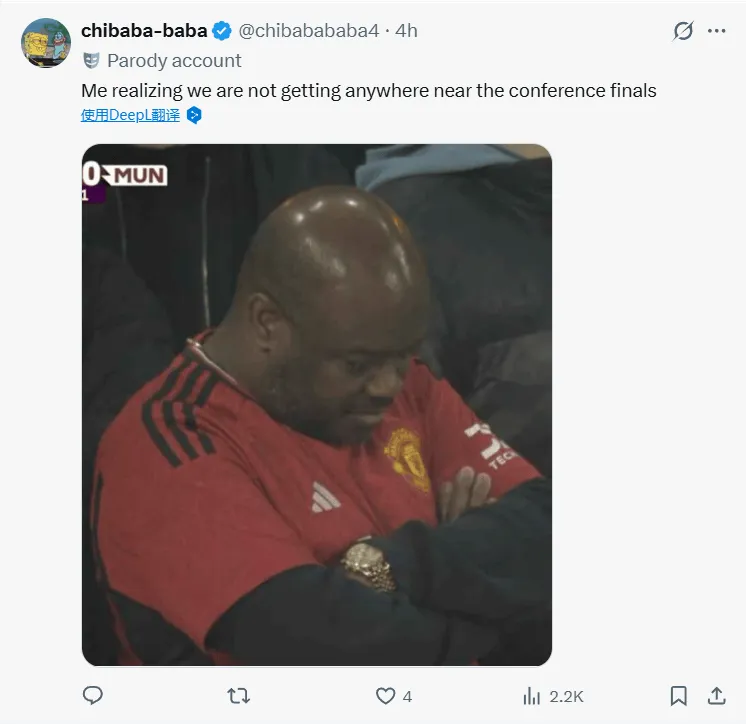Click the DeepL logo icon

click(x=194, y=115)
